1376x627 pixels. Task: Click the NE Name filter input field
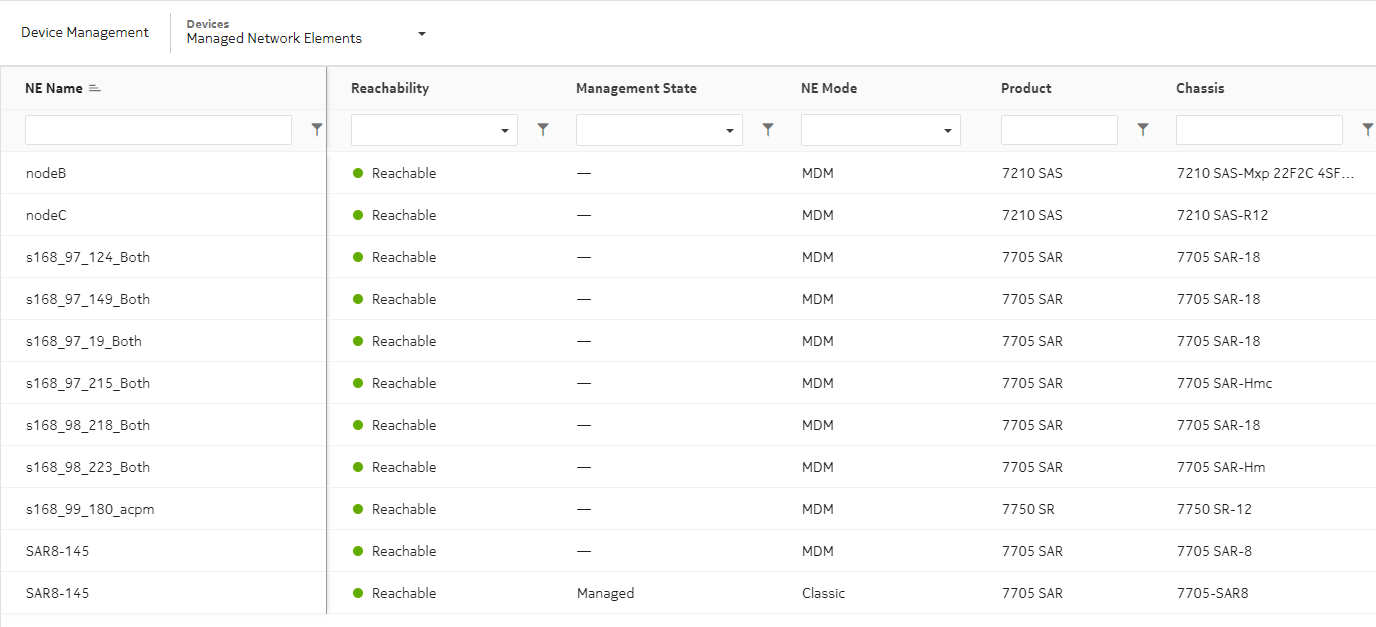(x=155, y=129)
